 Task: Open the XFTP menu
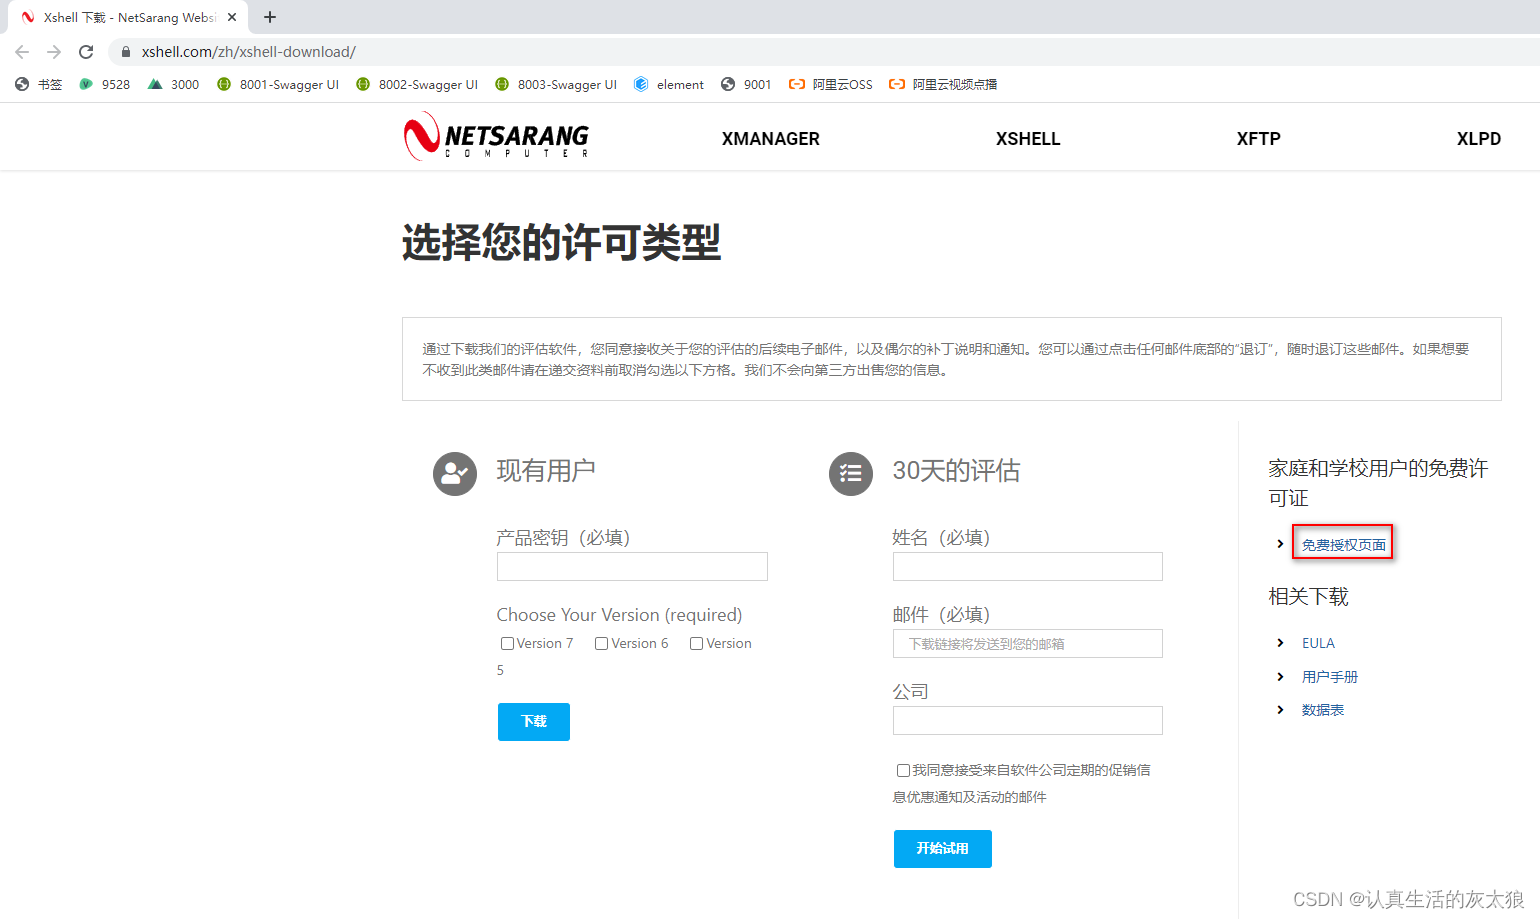(x=1258, y=139)
